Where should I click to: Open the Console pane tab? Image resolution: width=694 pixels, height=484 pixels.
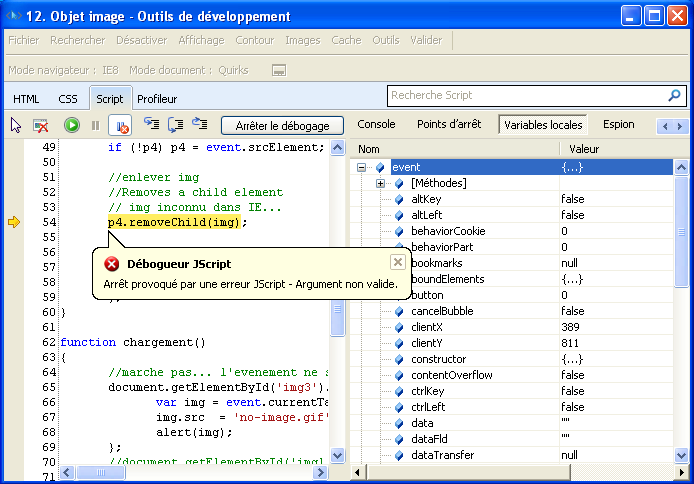[376, 124]
